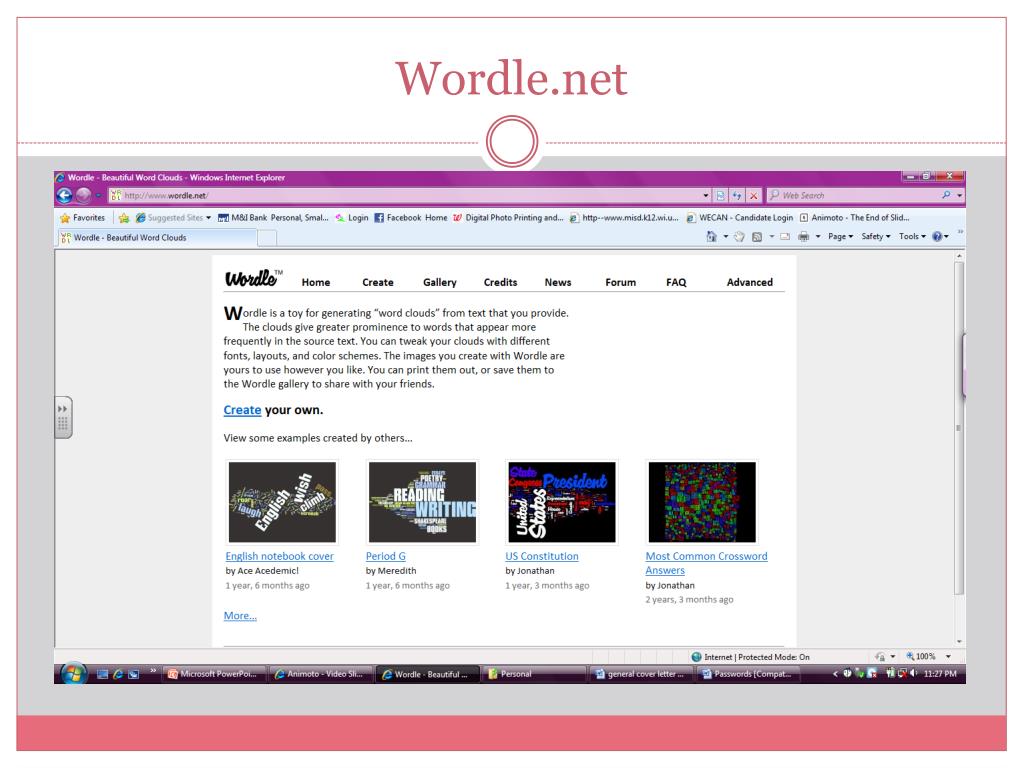Click in the Web Search box
1024x768 pixels.
[856, 195]
